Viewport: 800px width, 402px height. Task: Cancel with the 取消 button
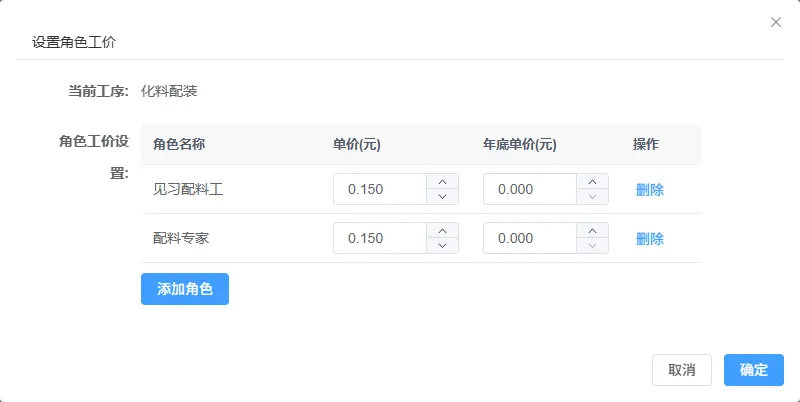[682, 370]
